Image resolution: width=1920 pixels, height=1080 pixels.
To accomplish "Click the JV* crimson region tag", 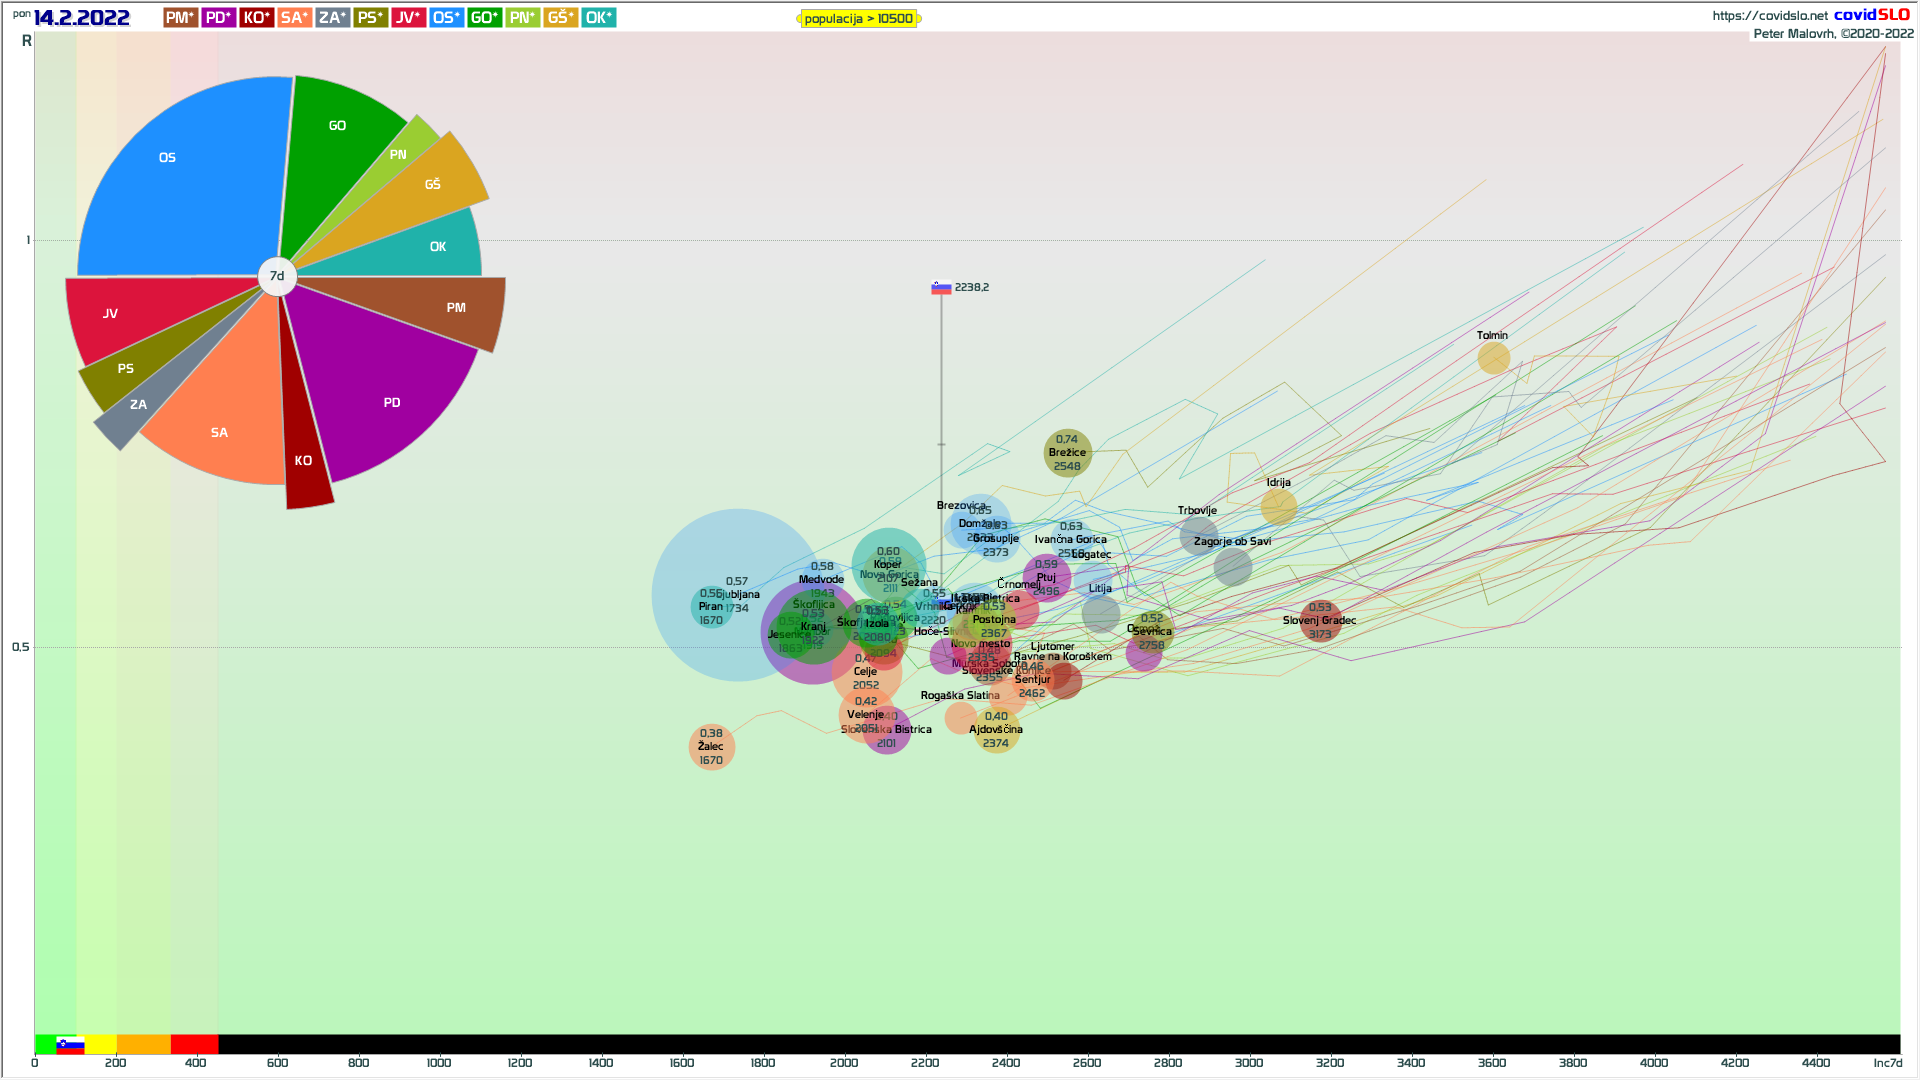I will point(408,18).
